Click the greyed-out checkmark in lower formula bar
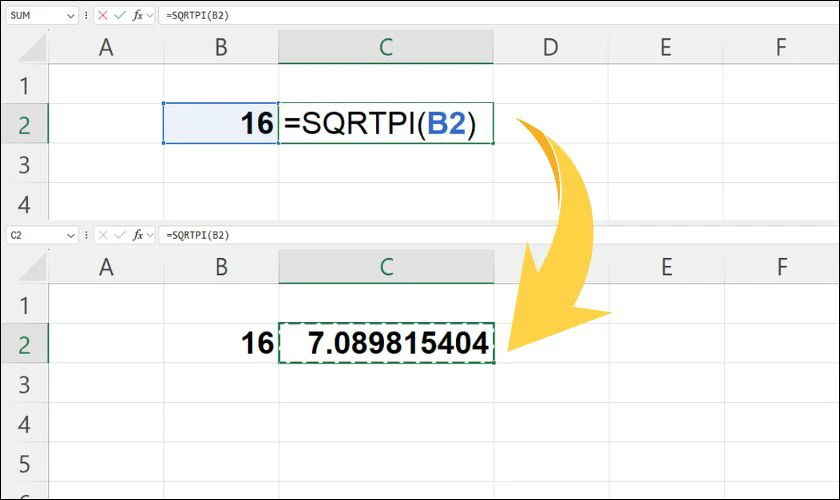 (119, 235)
